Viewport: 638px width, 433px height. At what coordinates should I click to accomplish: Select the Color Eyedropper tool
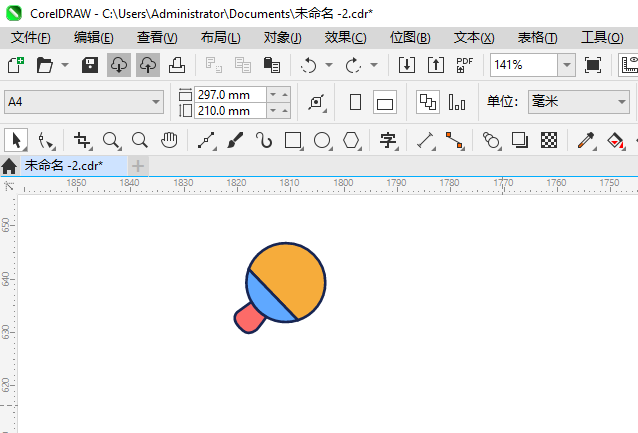(586, 141)
